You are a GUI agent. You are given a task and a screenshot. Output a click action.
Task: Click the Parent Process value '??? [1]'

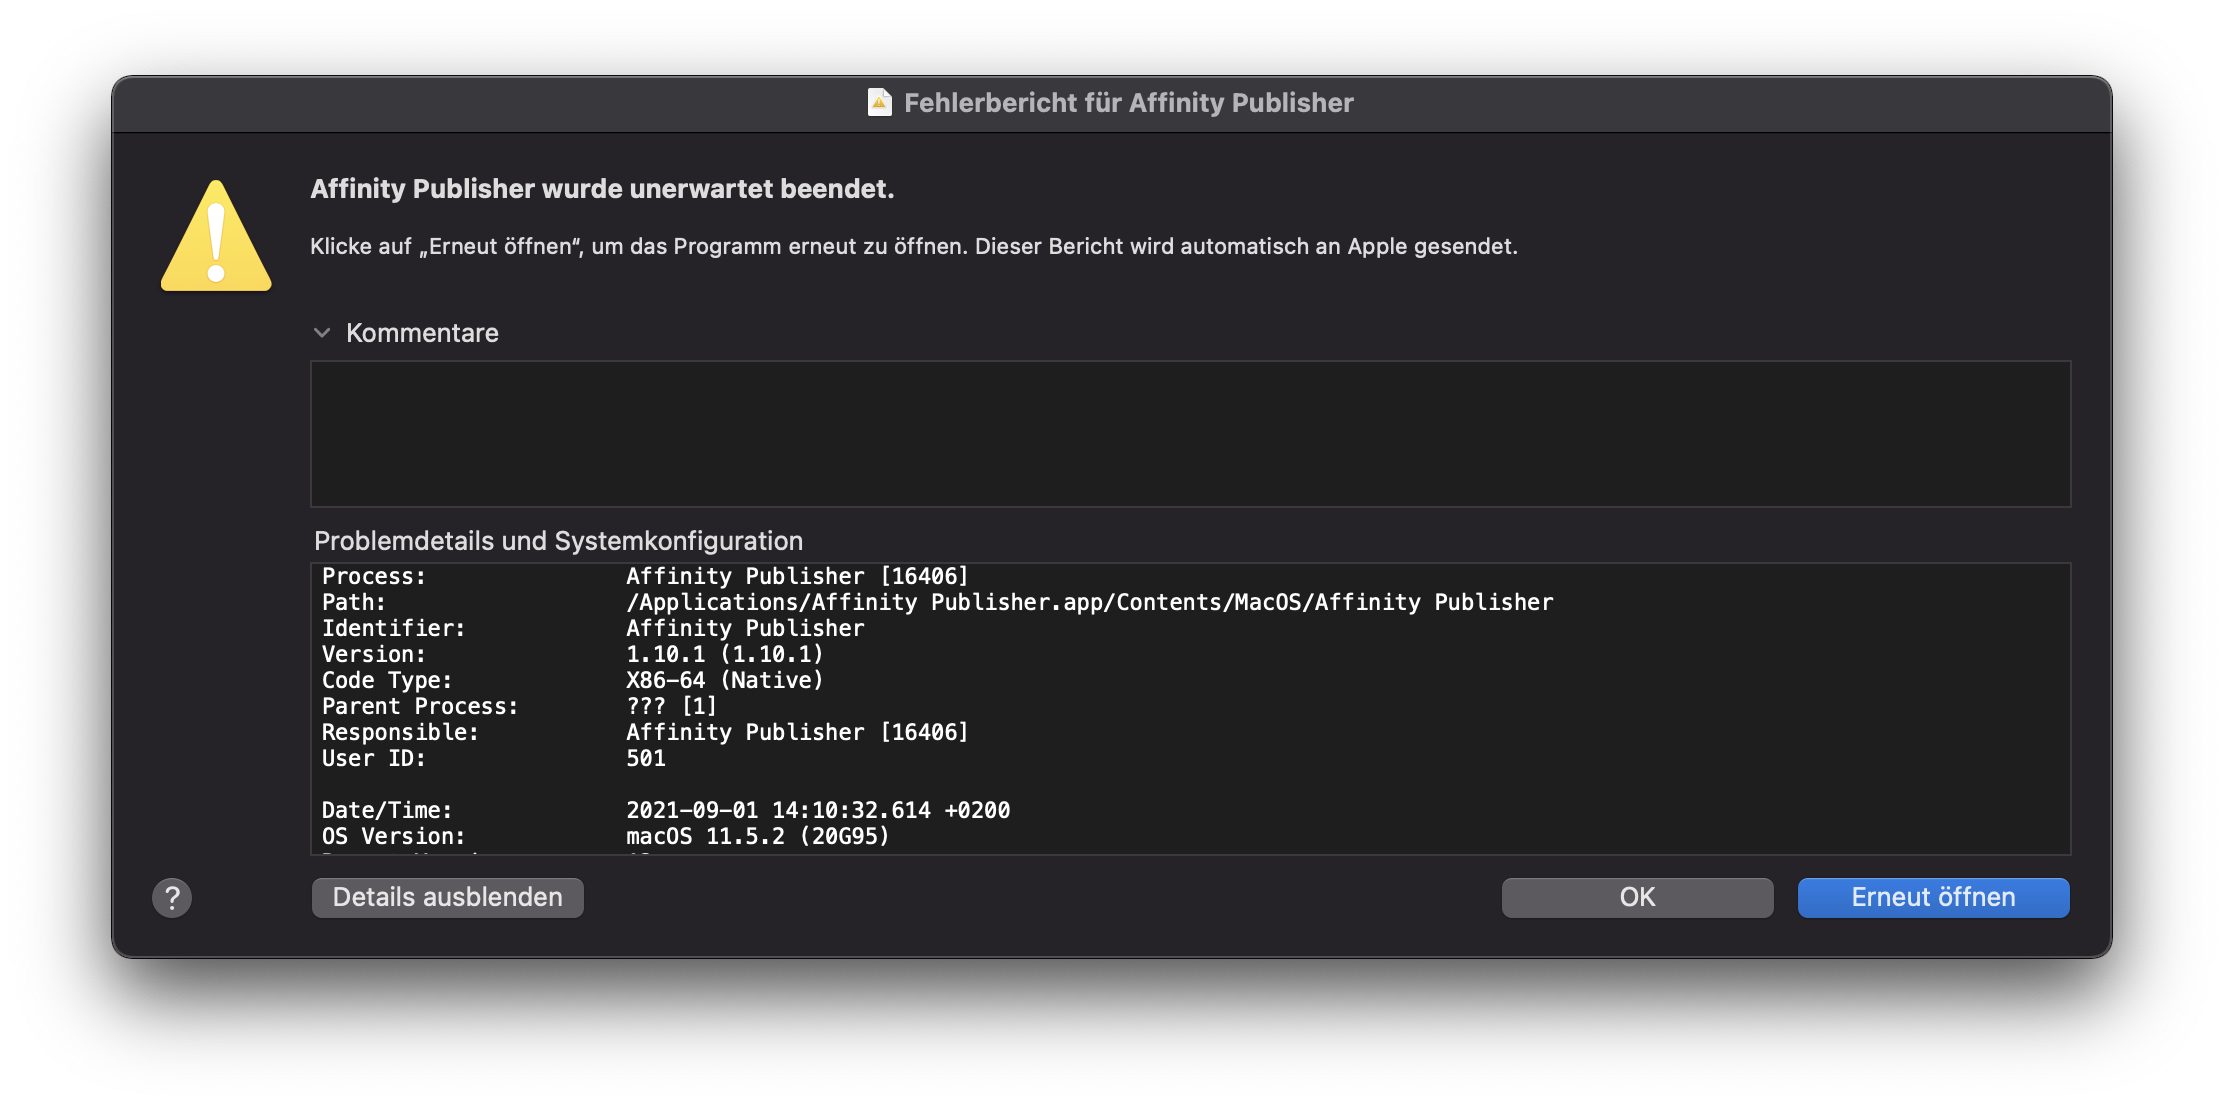(671, 706)
